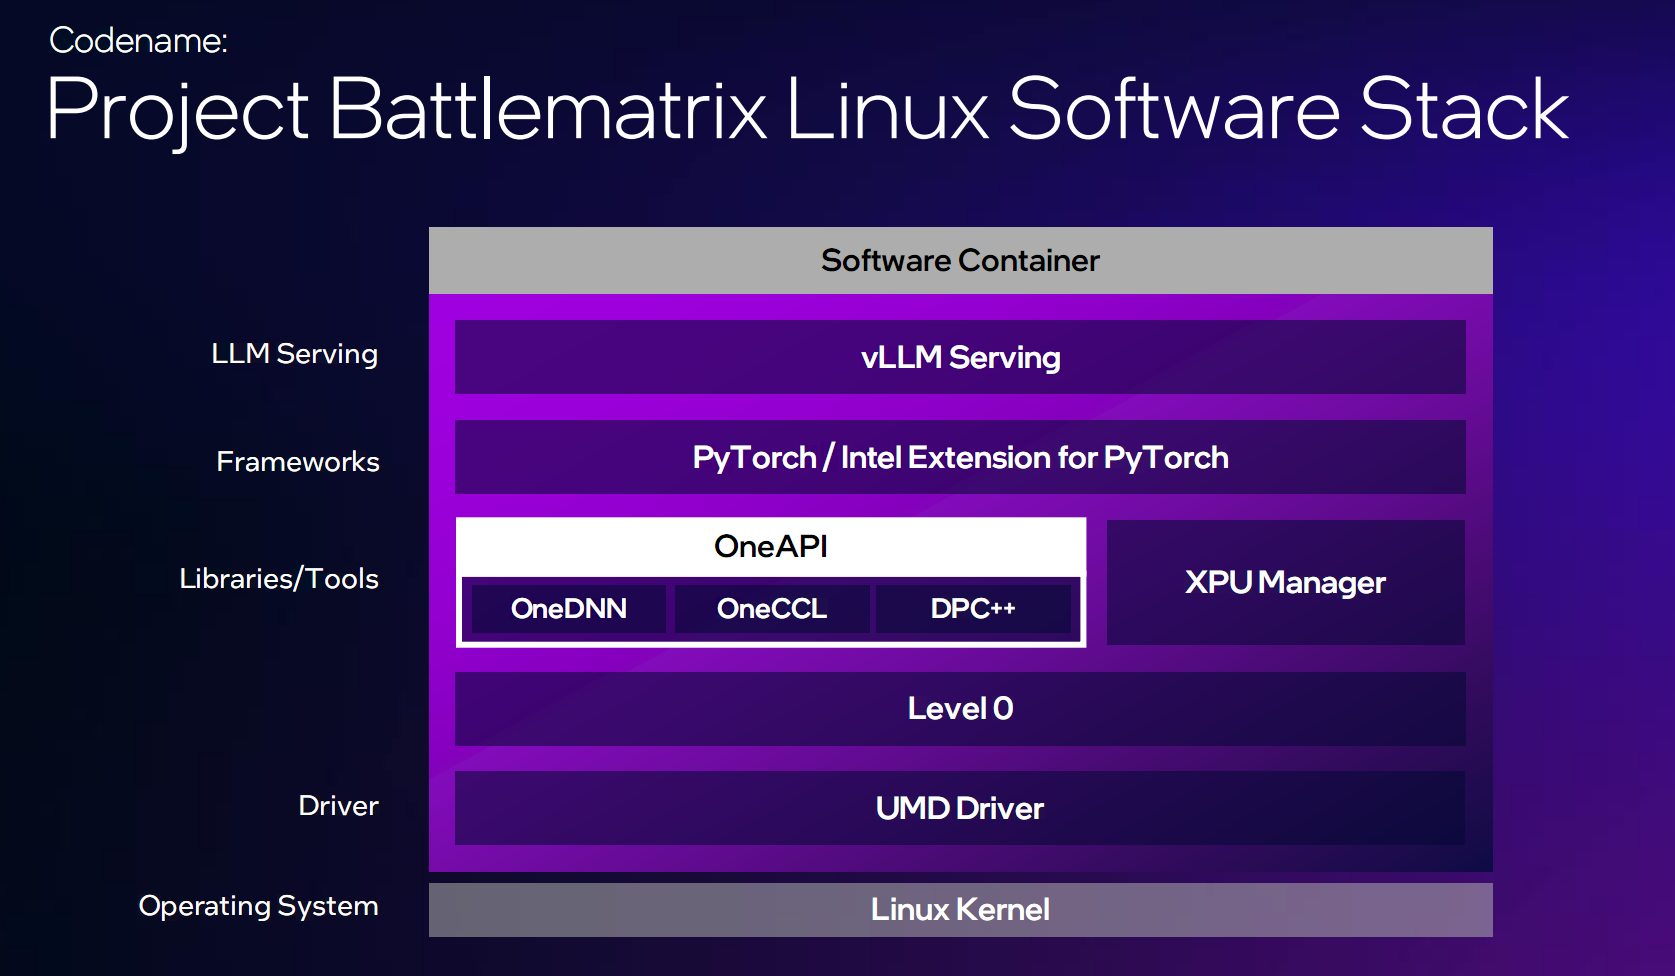This screenshot has width=1675, height=976.
Task: Click the Level 0 layer bar
Action: point(960,709)
